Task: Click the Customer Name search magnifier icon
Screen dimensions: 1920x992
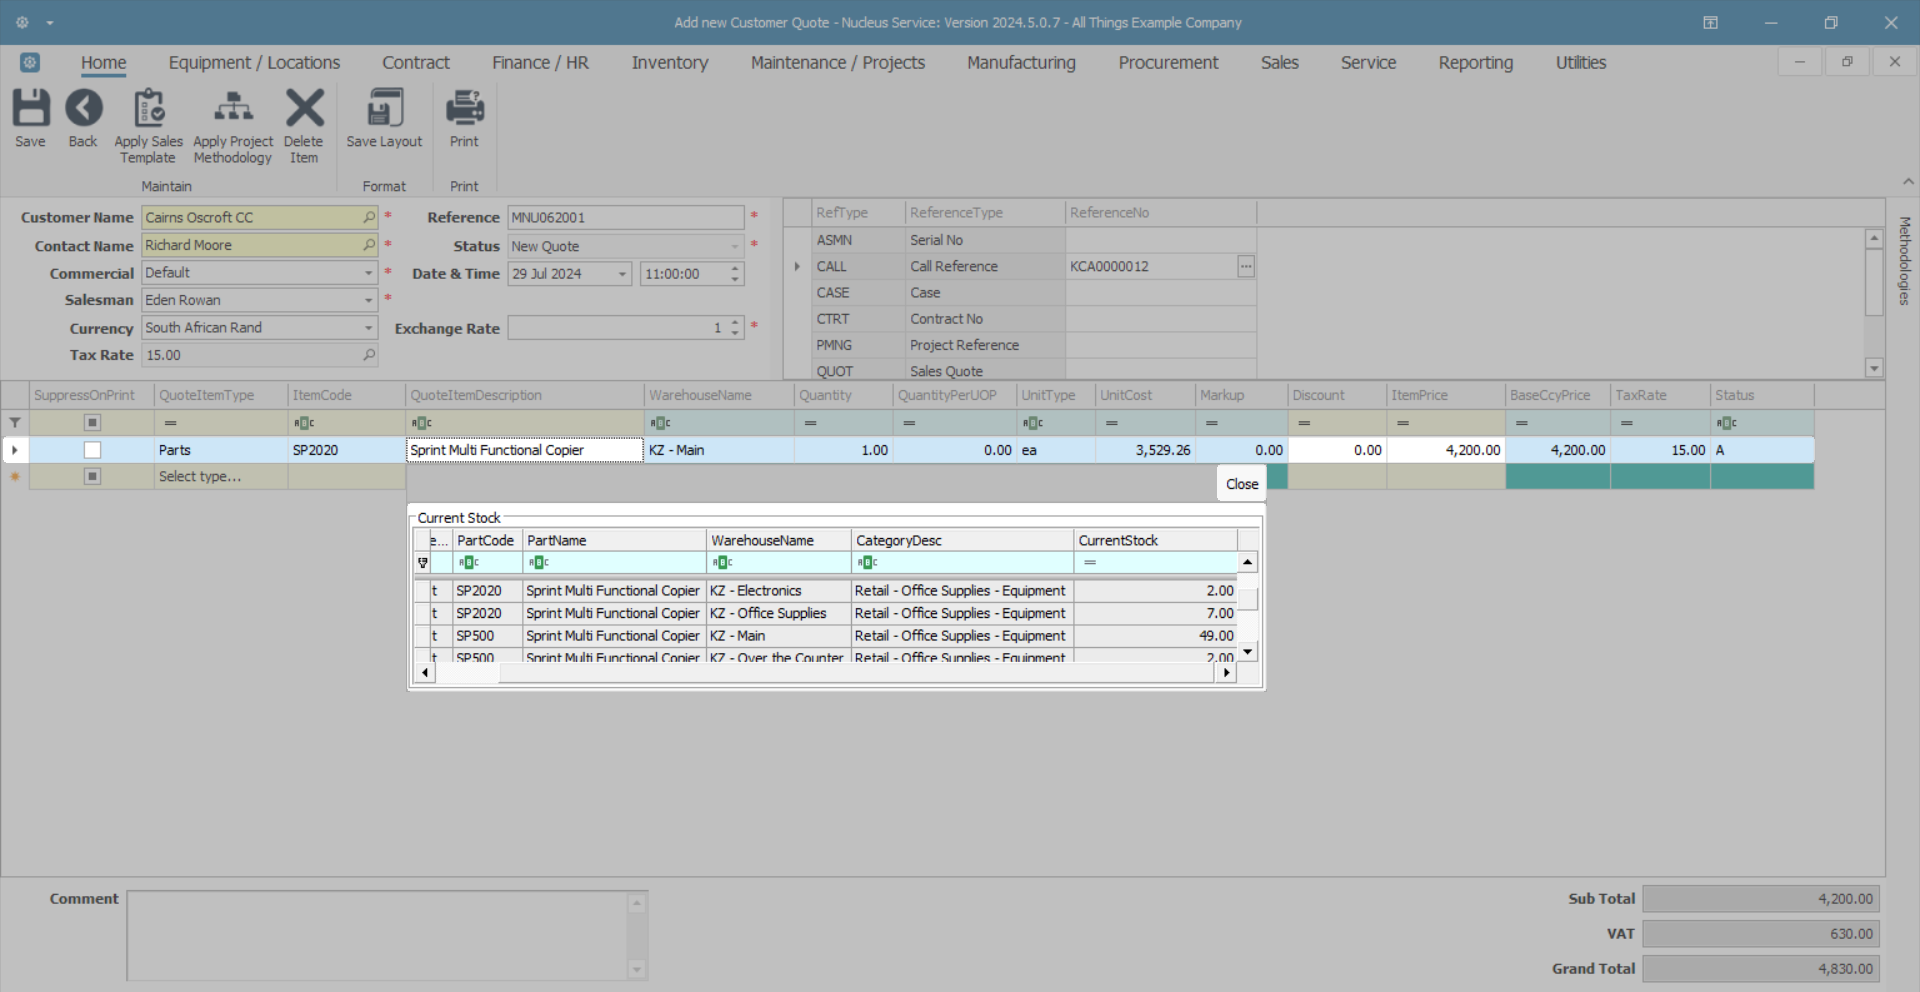Action: point(369,217)
